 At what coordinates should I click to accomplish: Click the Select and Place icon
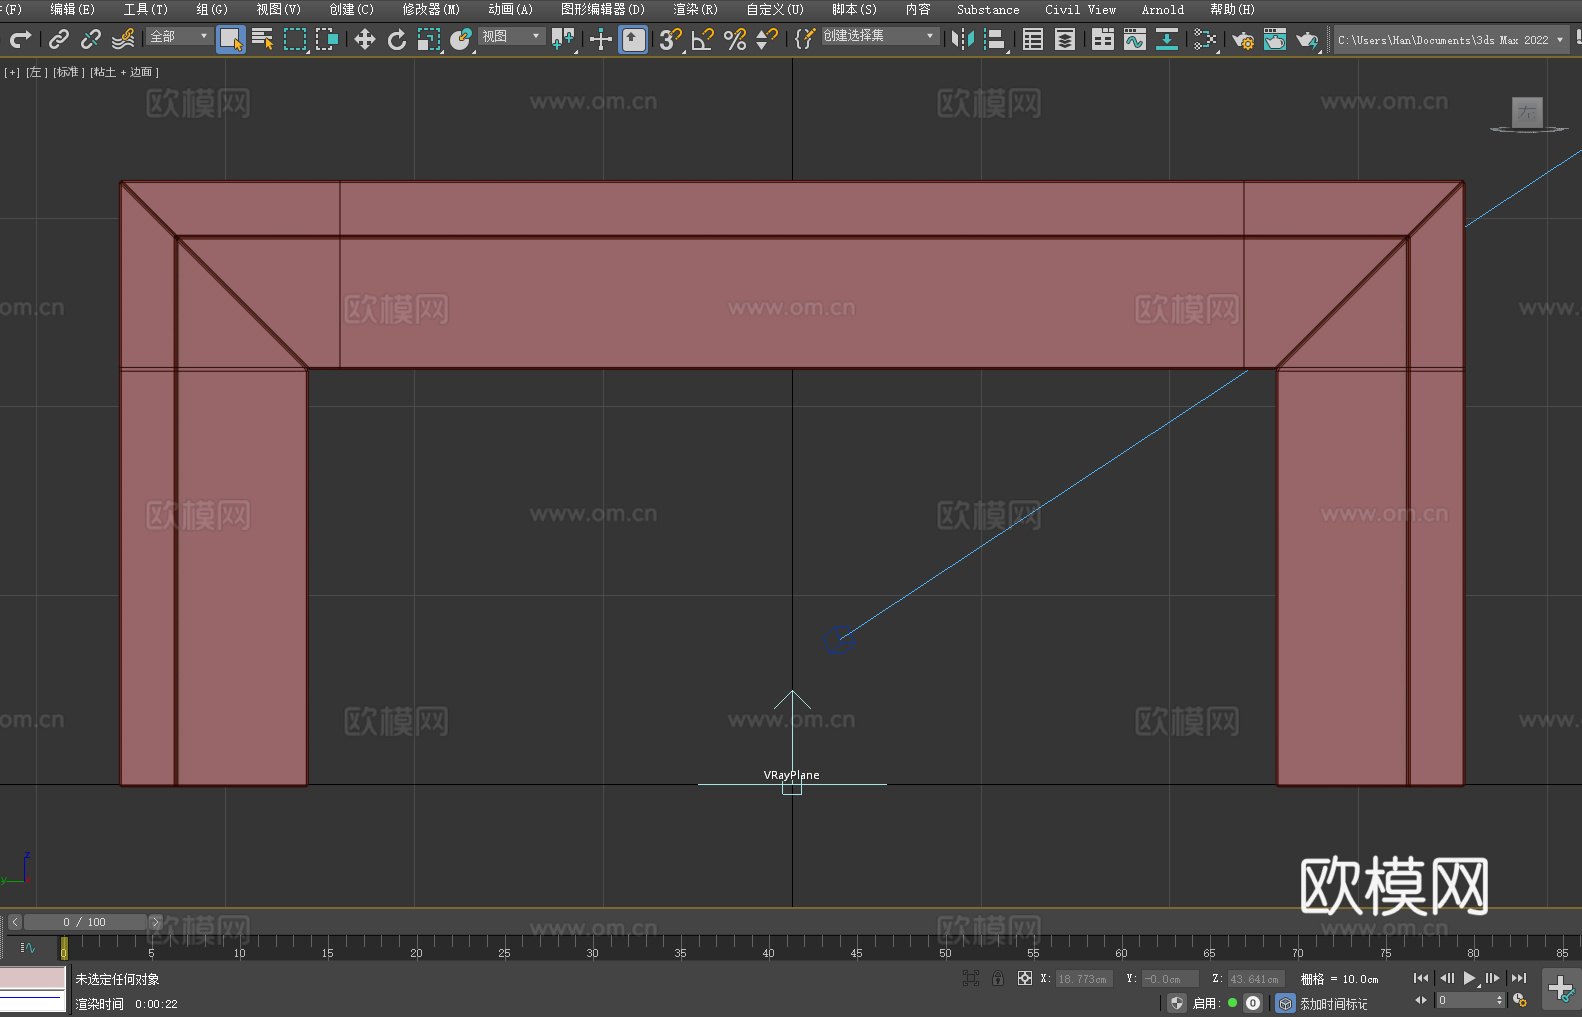[x=461, y=39]
